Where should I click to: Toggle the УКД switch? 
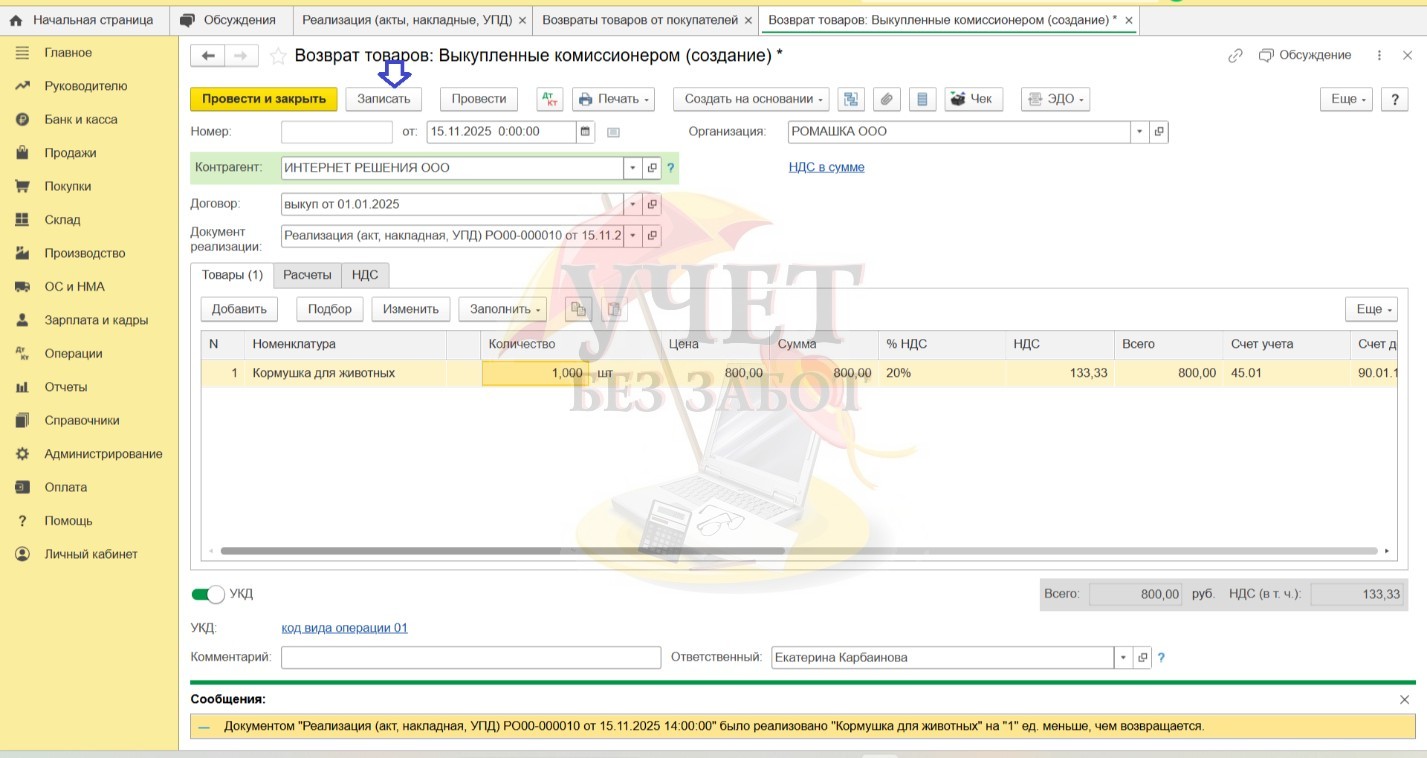coord(208,594)
